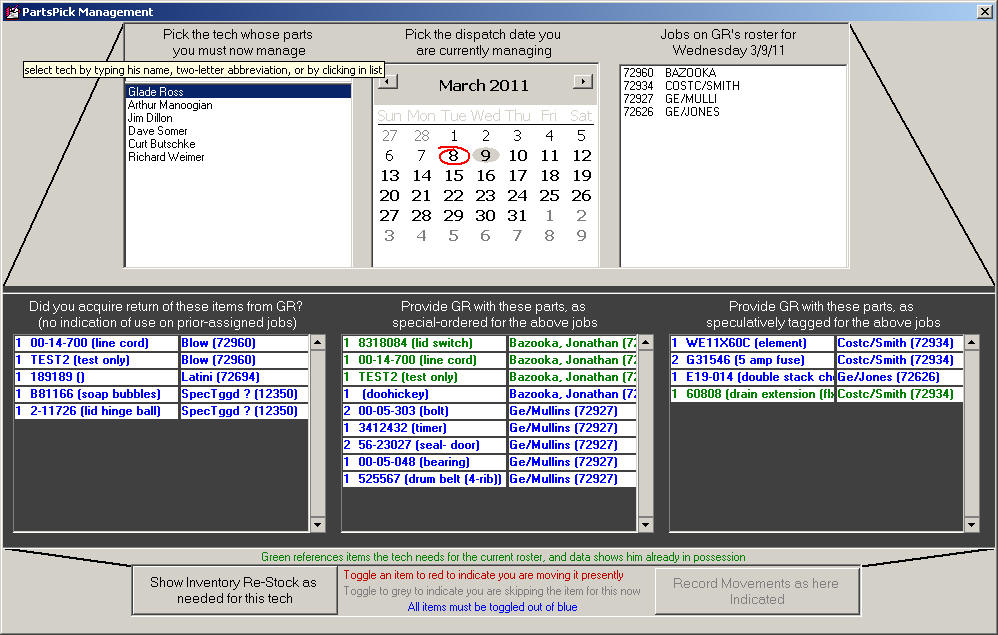998x635 pixels.
Task: Close the PartsPick Management window
Action: (983, 12)
